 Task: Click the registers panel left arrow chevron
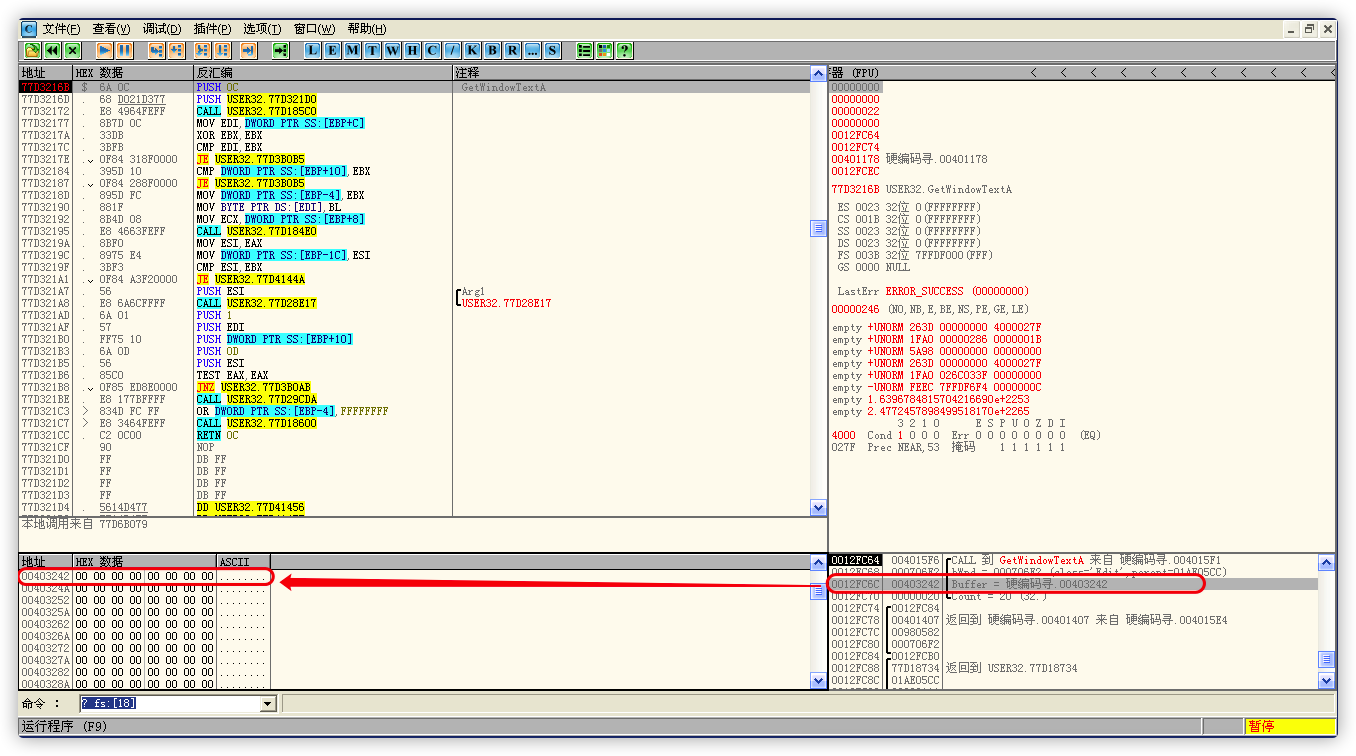coord(1033,73)
